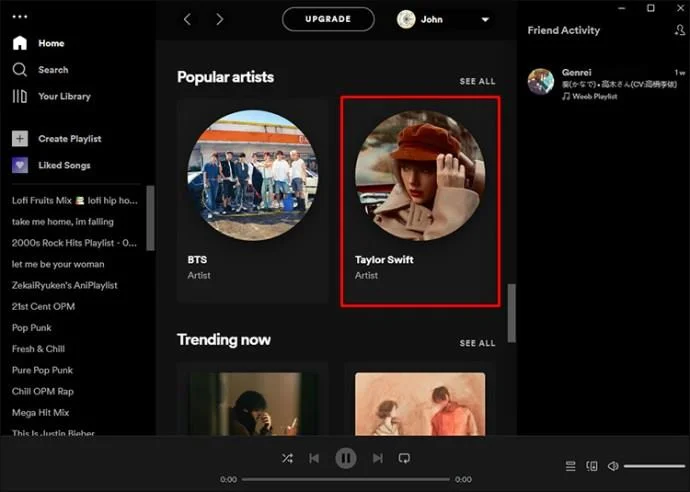Toggle repeat mode

coord(404,459)
